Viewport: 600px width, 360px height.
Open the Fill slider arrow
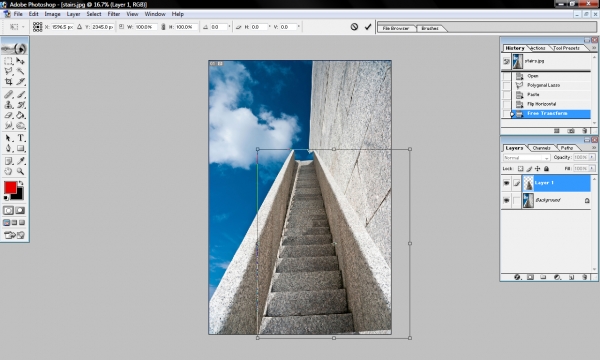coord(592,168)
